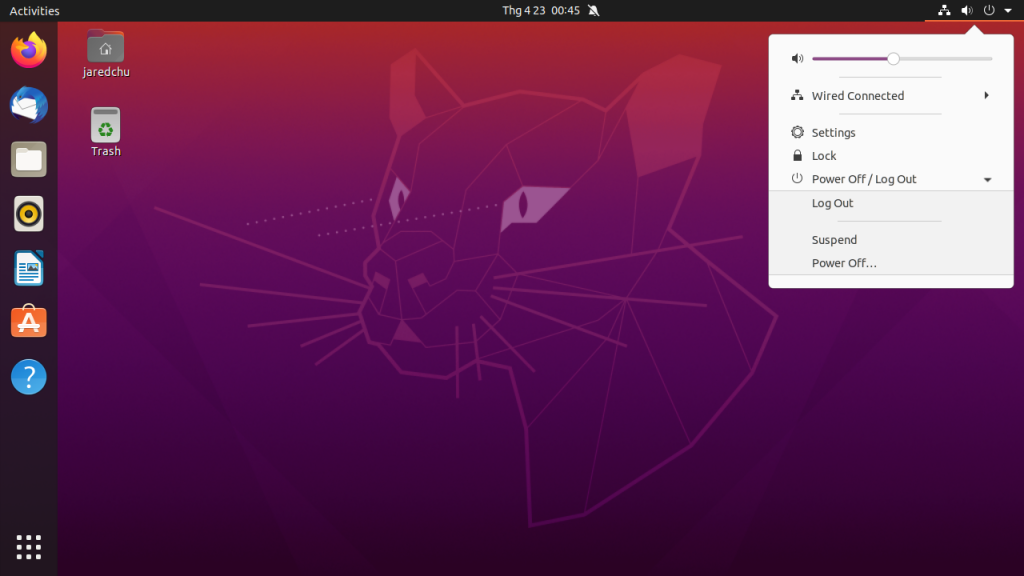Viewport: 1024px width, 576px height.
Task: Open LibreOffice Writer
Action: click(27, 268)
